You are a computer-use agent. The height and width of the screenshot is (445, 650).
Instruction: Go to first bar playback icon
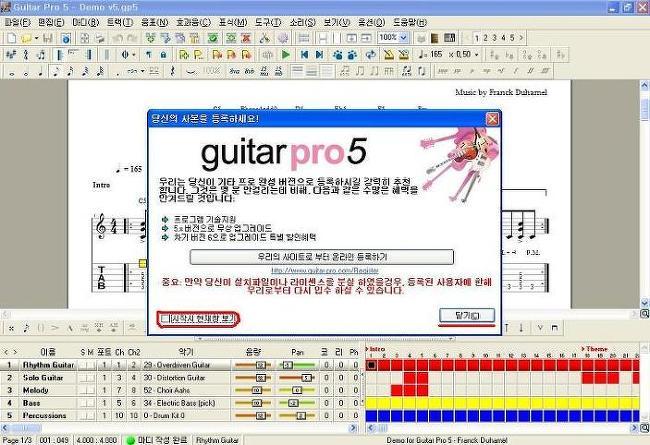pyautogui.click(x=305, y=54)
